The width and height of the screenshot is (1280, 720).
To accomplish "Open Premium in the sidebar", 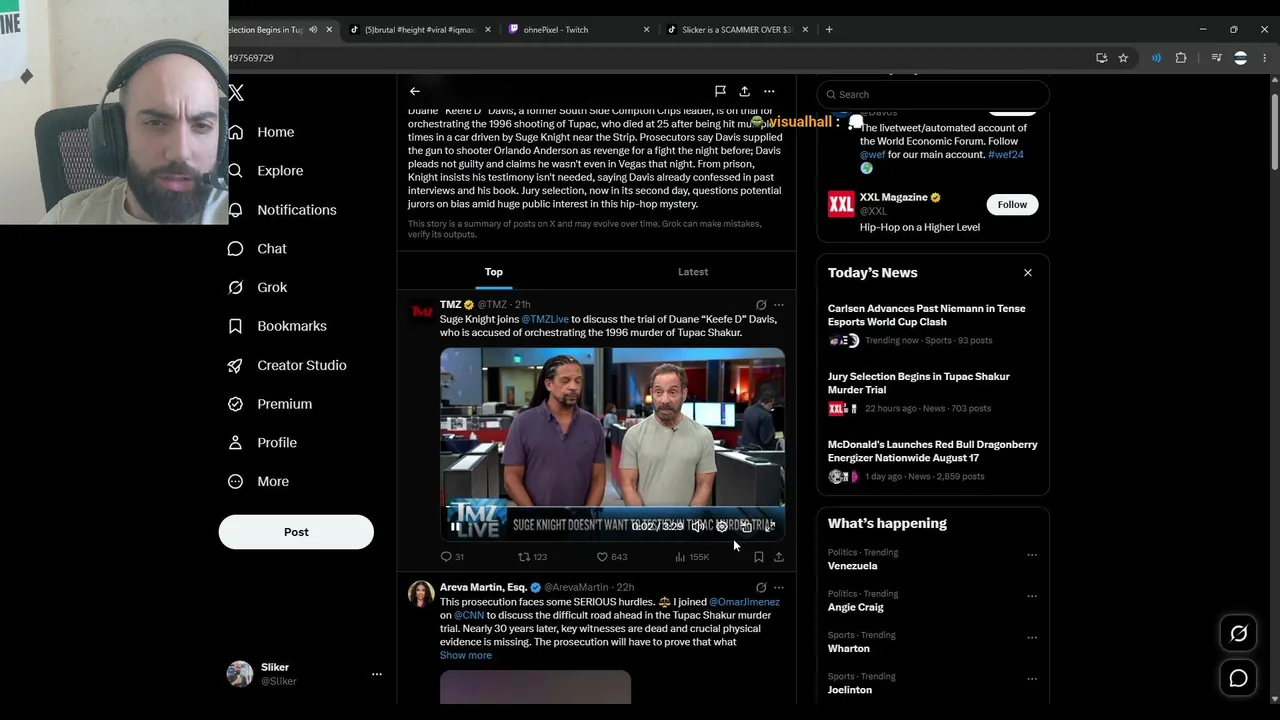I will click(270, 404).
